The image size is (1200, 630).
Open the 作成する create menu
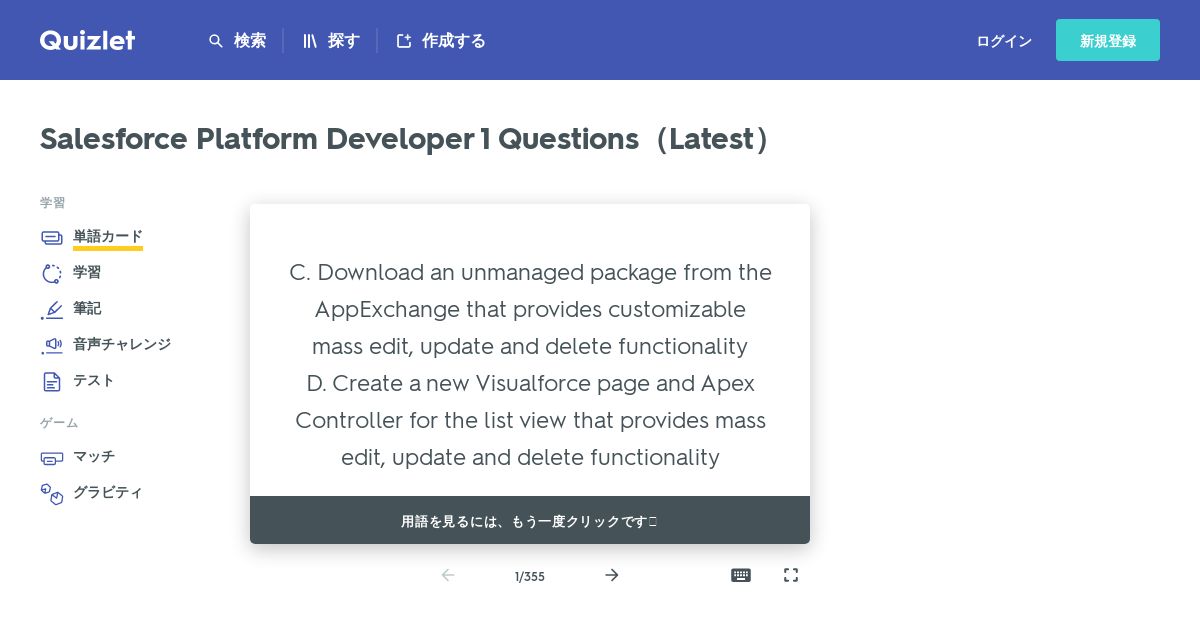(441, 41)
